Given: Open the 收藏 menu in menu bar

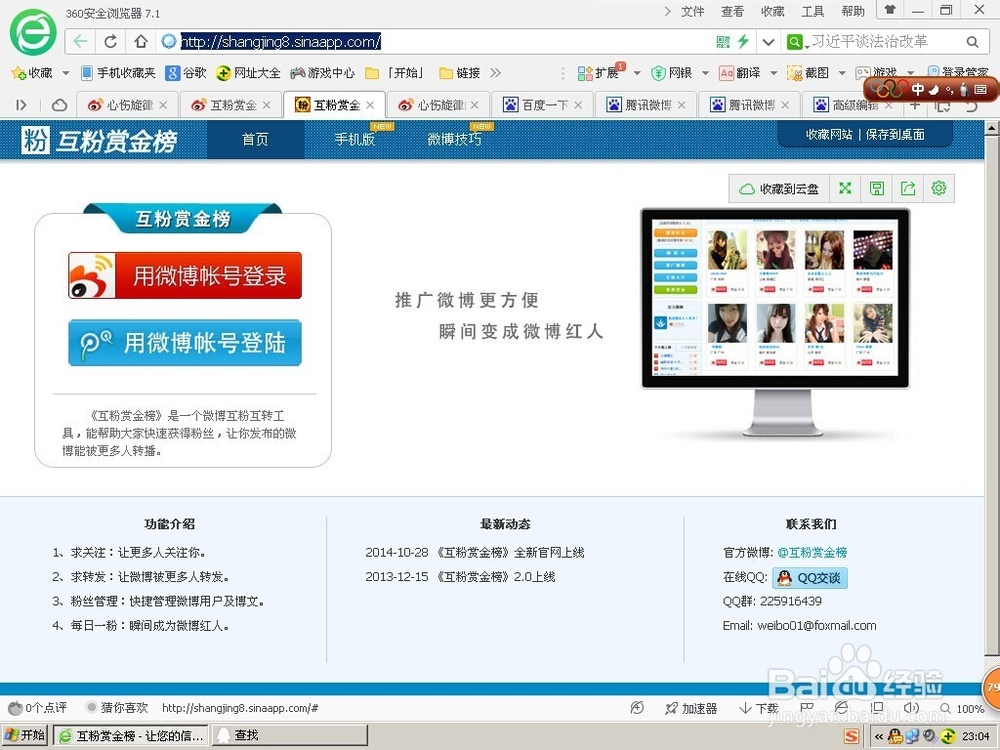Looking at the screenshot, I should 772,11.
